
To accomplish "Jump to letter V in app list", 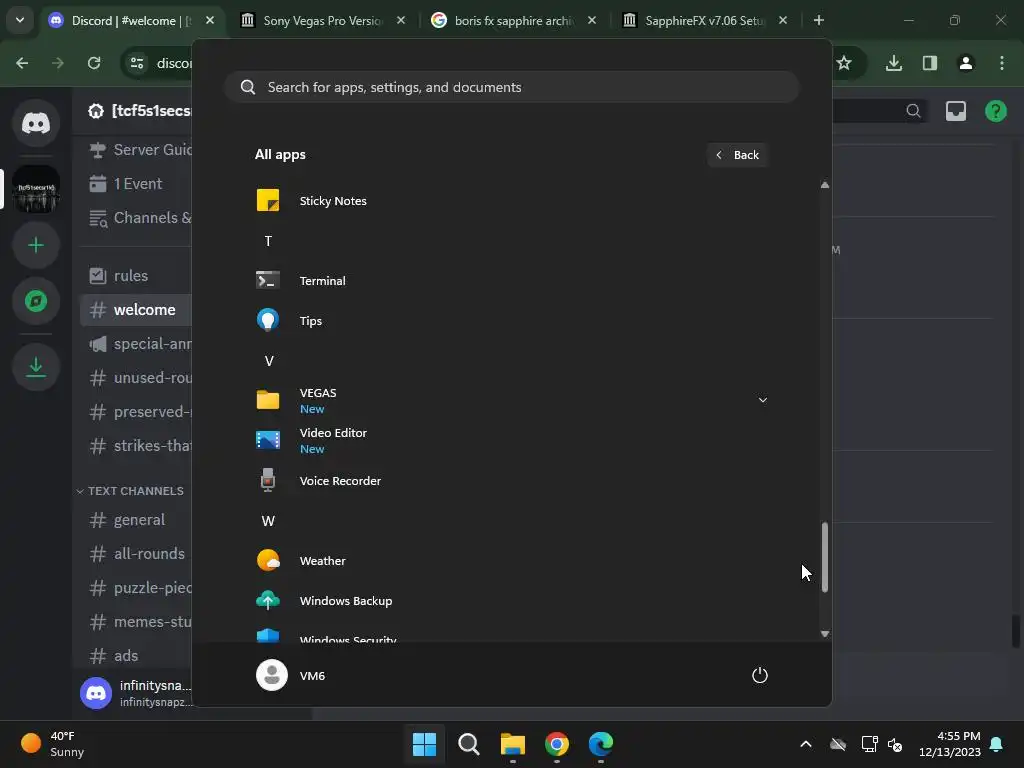I will pos(268,360).
